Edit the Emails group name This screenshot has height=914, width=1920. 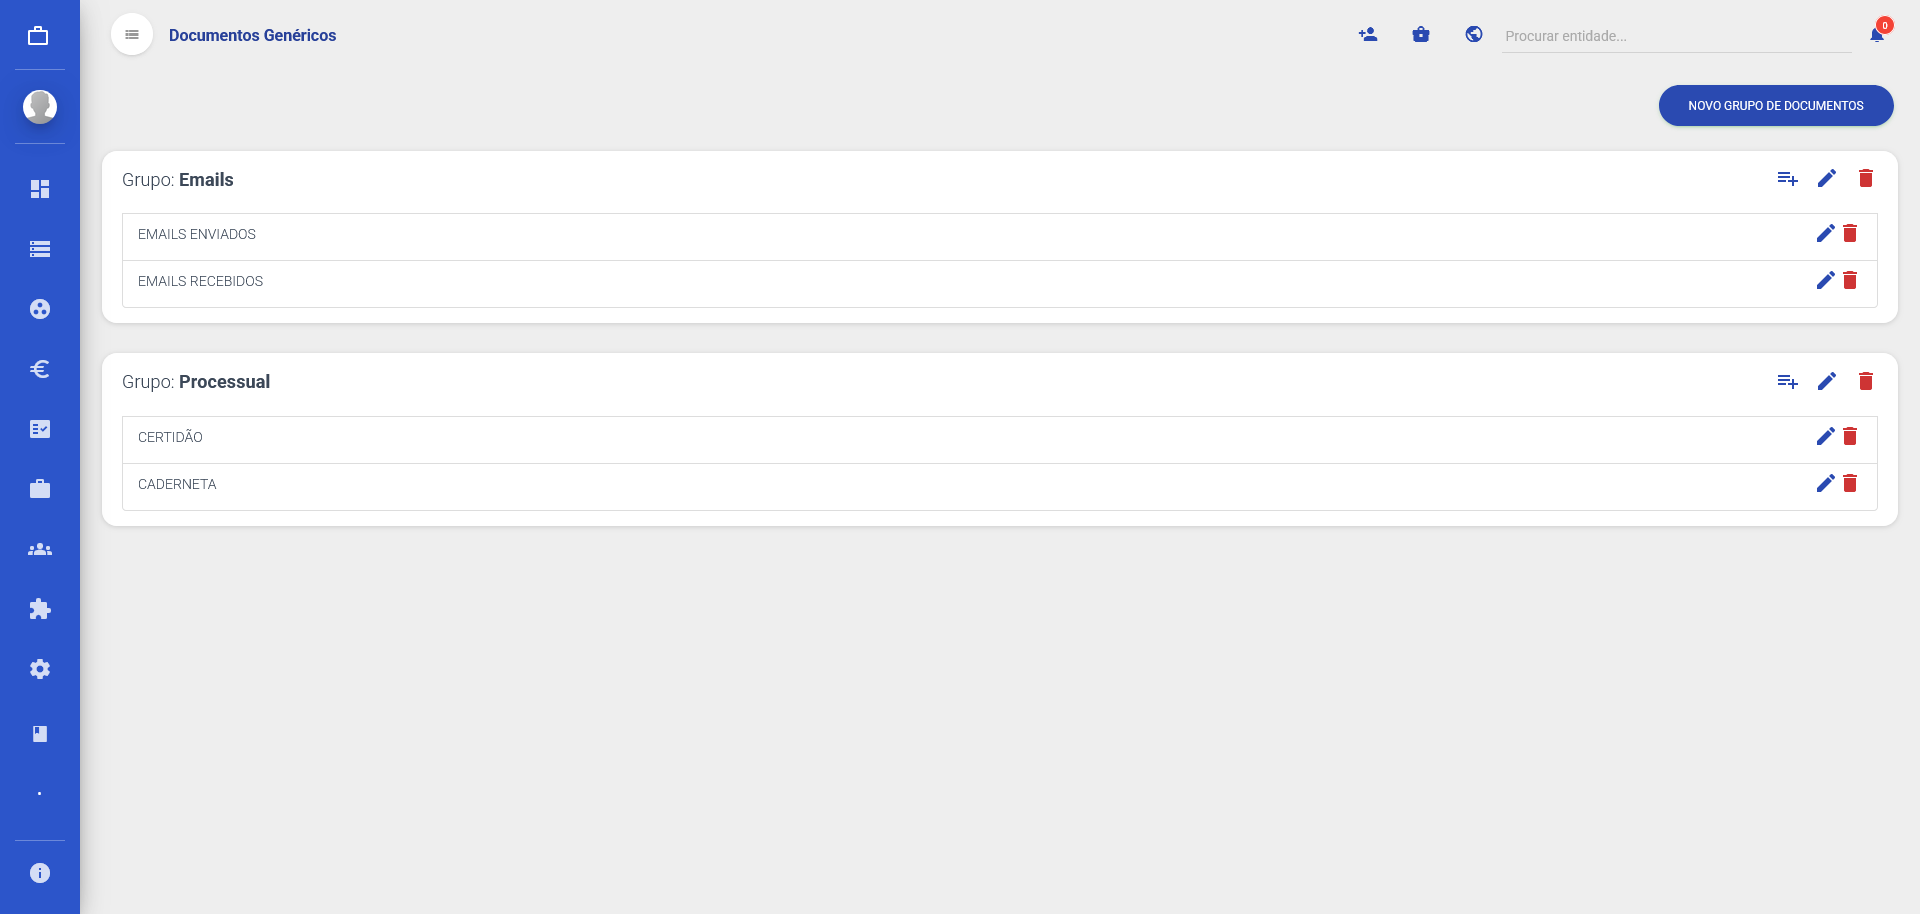pyautogui.click(x=1827, y=179)
